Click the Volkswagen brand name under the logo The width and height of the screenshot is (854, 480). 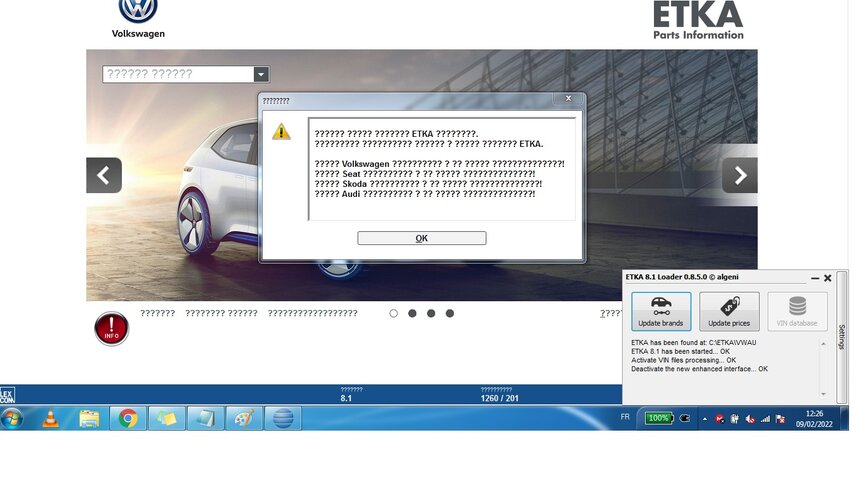click(138, 34)
